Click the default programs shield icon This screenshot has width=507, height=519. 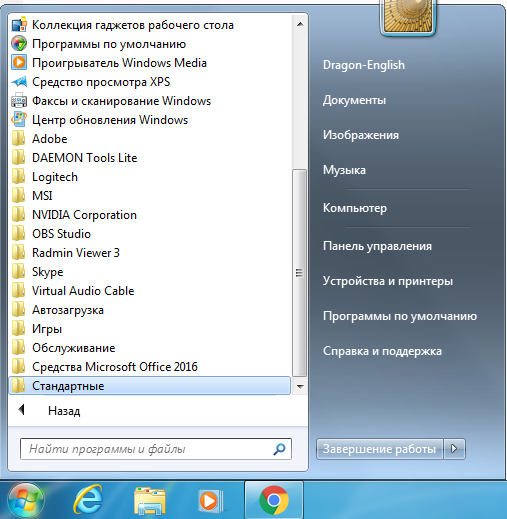coord(19,44)
